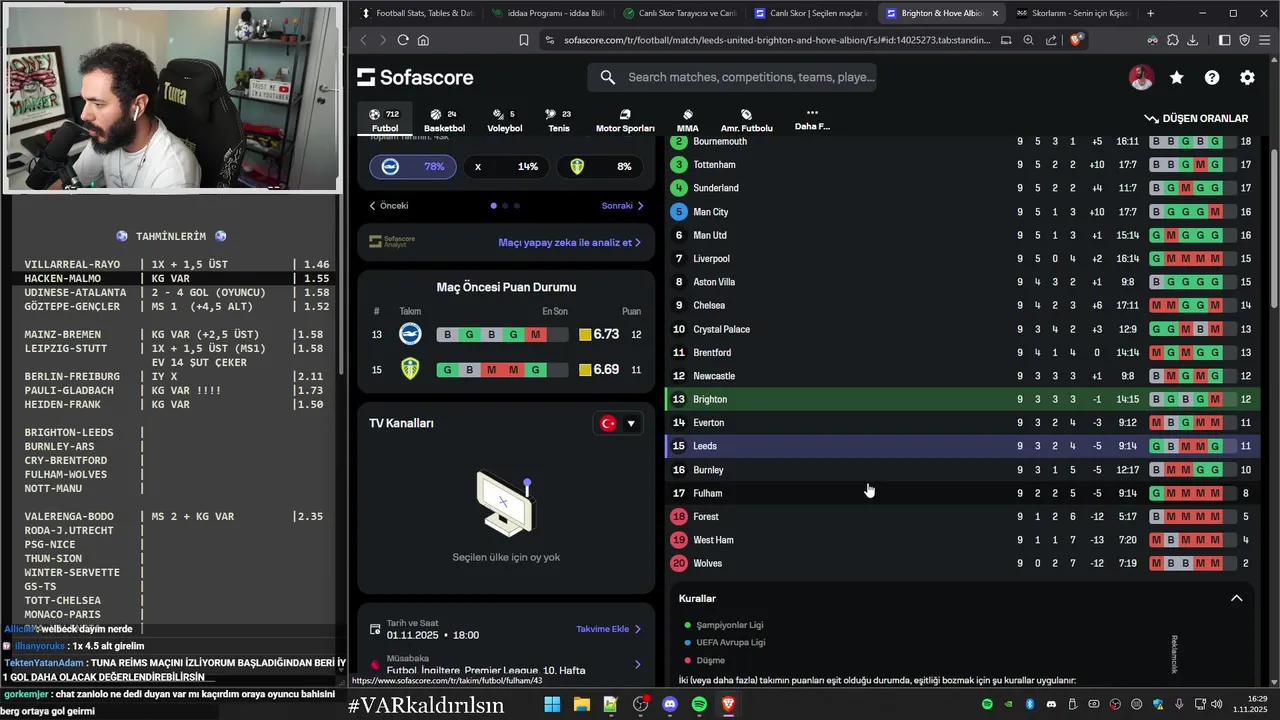This screenshot has height=720, width=1280.
Task: Open Discord from taskbar
Action: coord(670,705)
